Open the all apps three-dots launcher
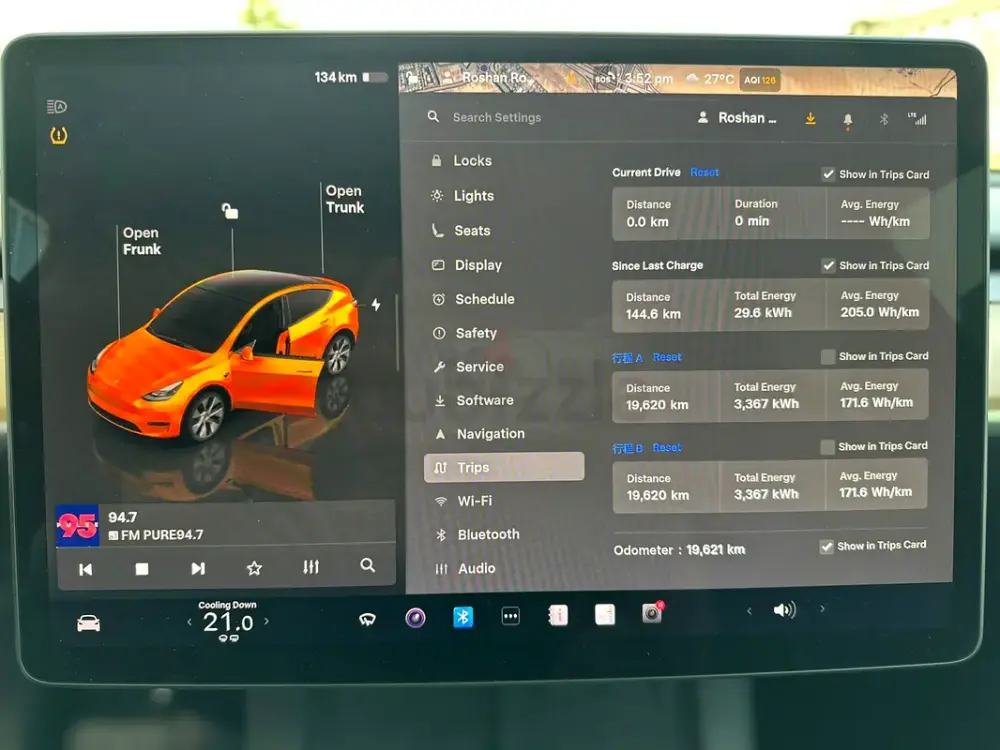Viewport: 1000px width, 750px height. (x=510, y=617)
